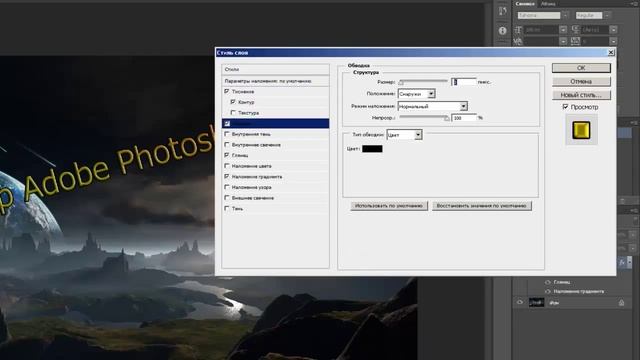
Task: Select Наложение цвета label in style list
Action: pyautogui.click(x=251, y=166)
